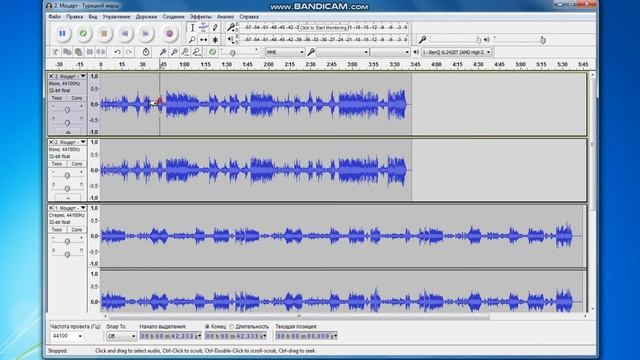Click the Silence audio icon

point(100,52)
